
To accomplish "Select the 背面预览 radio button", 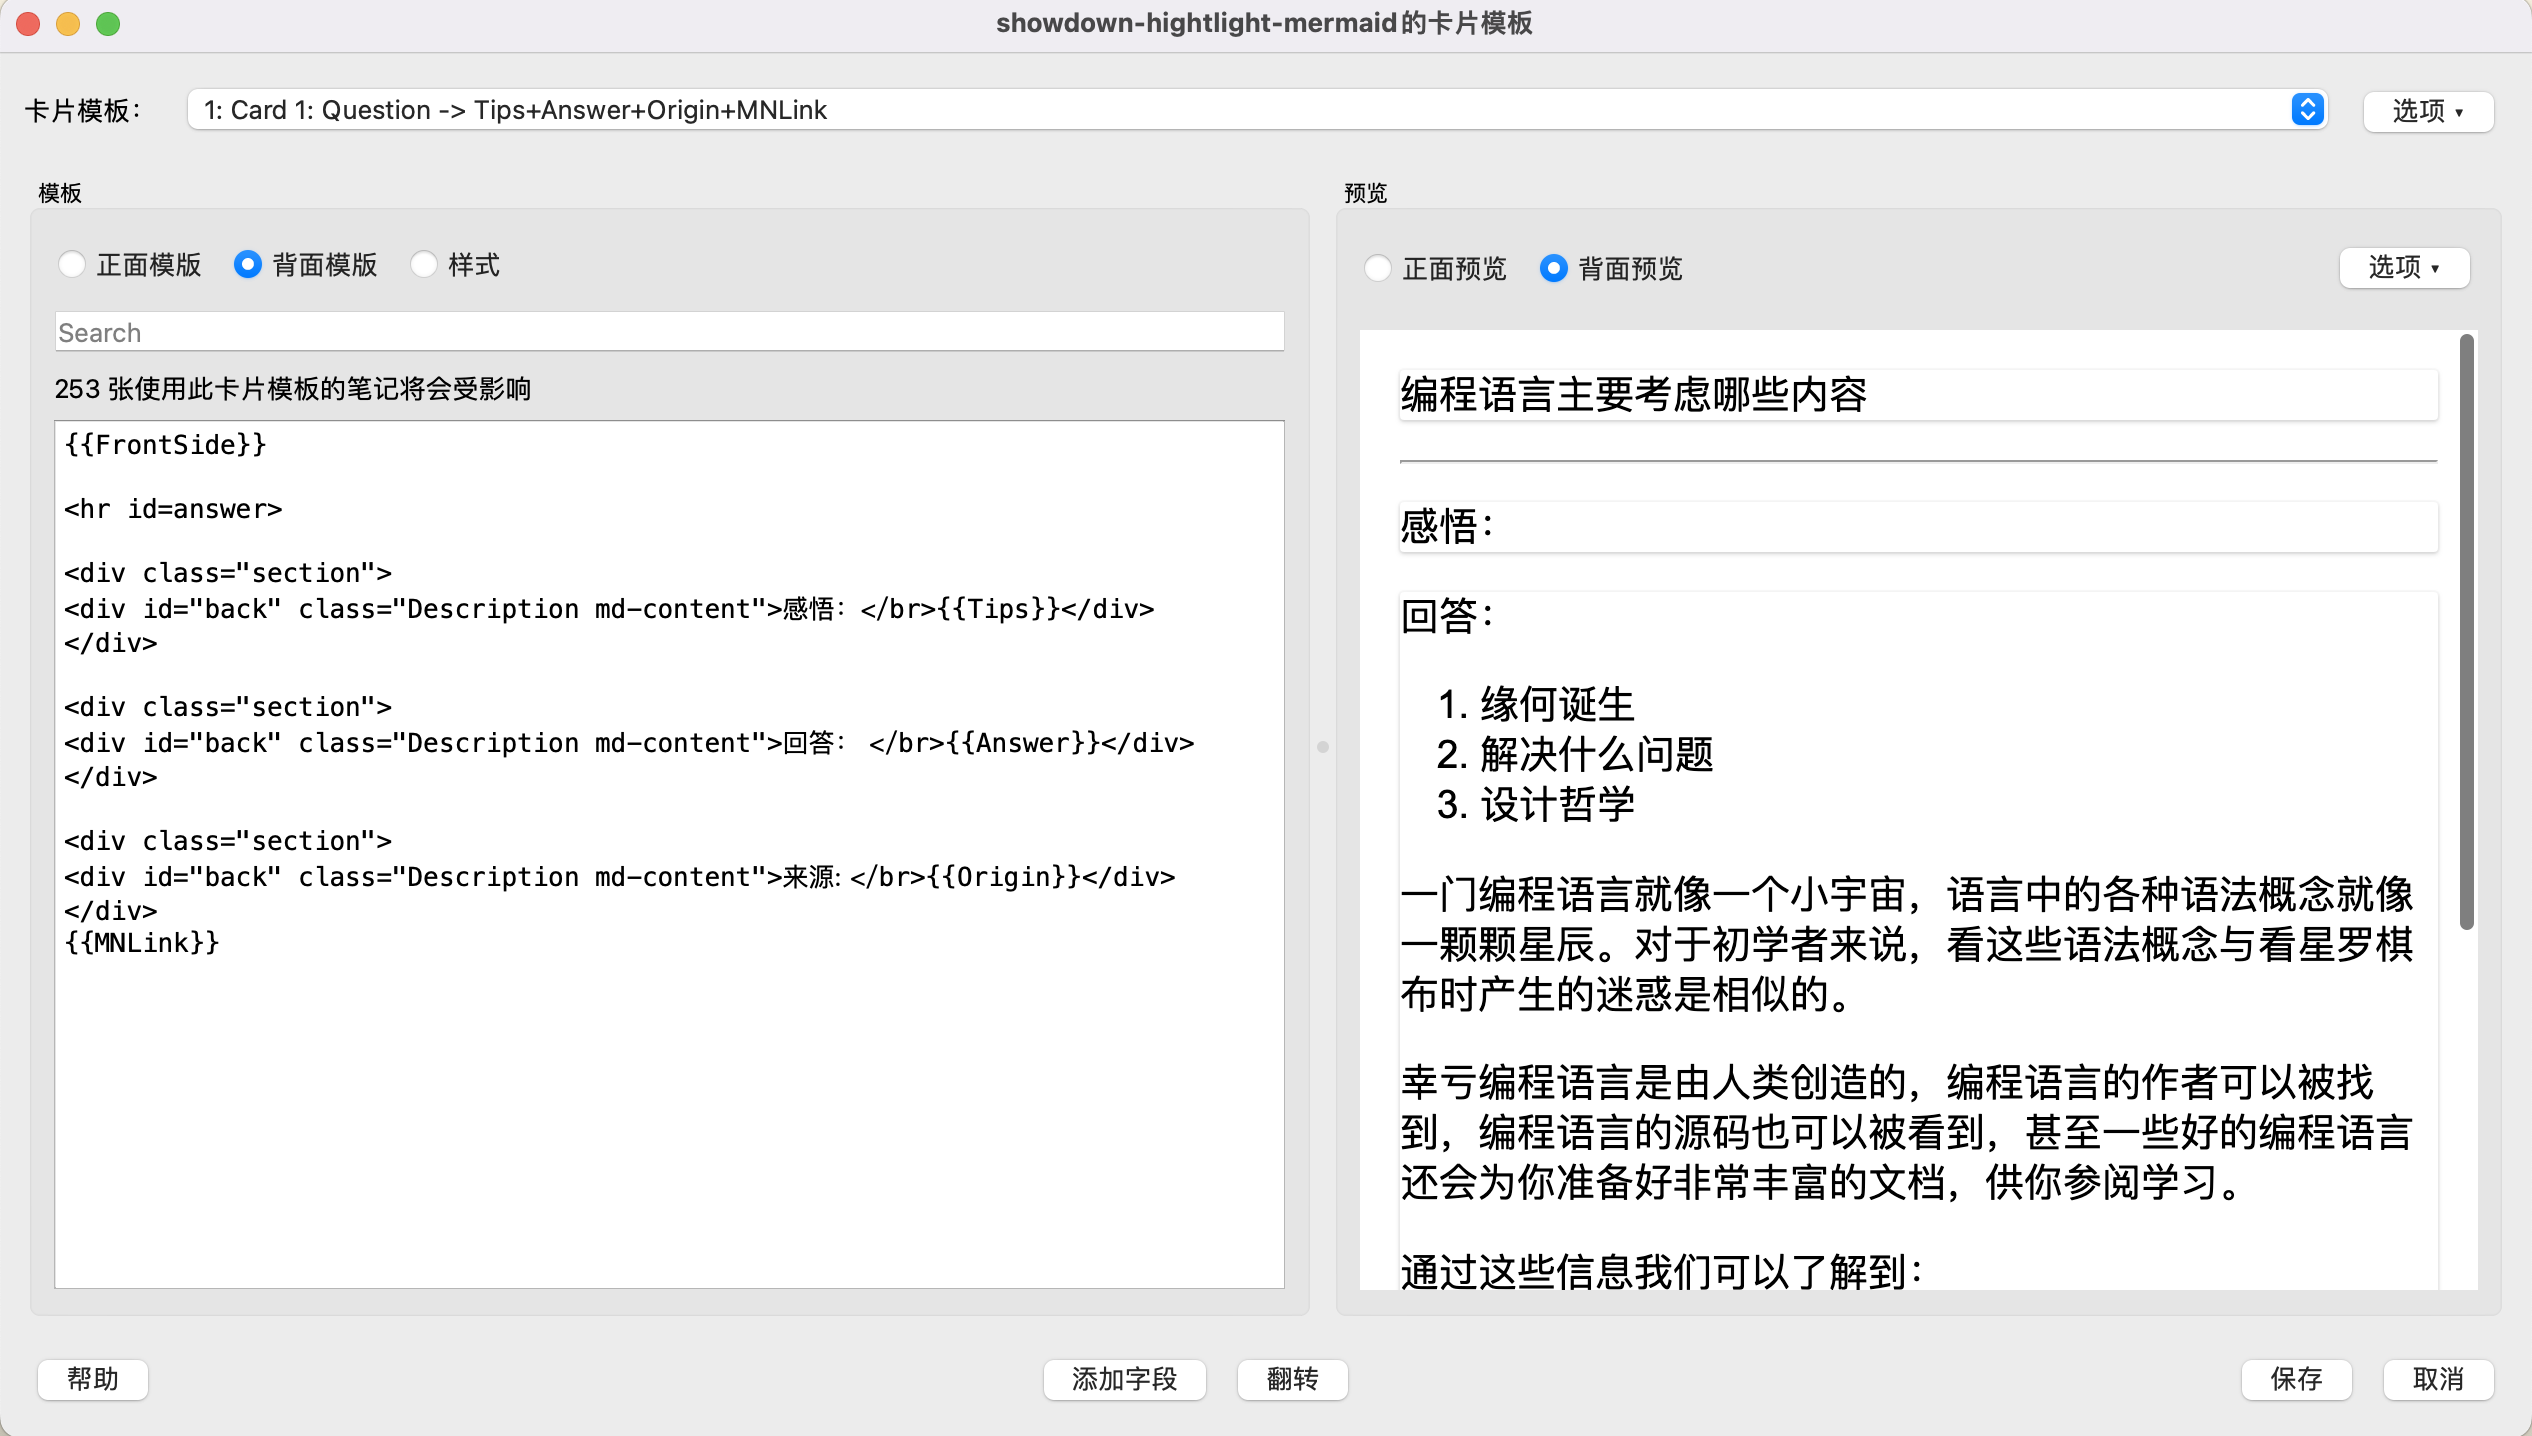I will [x=1553, y=269].
